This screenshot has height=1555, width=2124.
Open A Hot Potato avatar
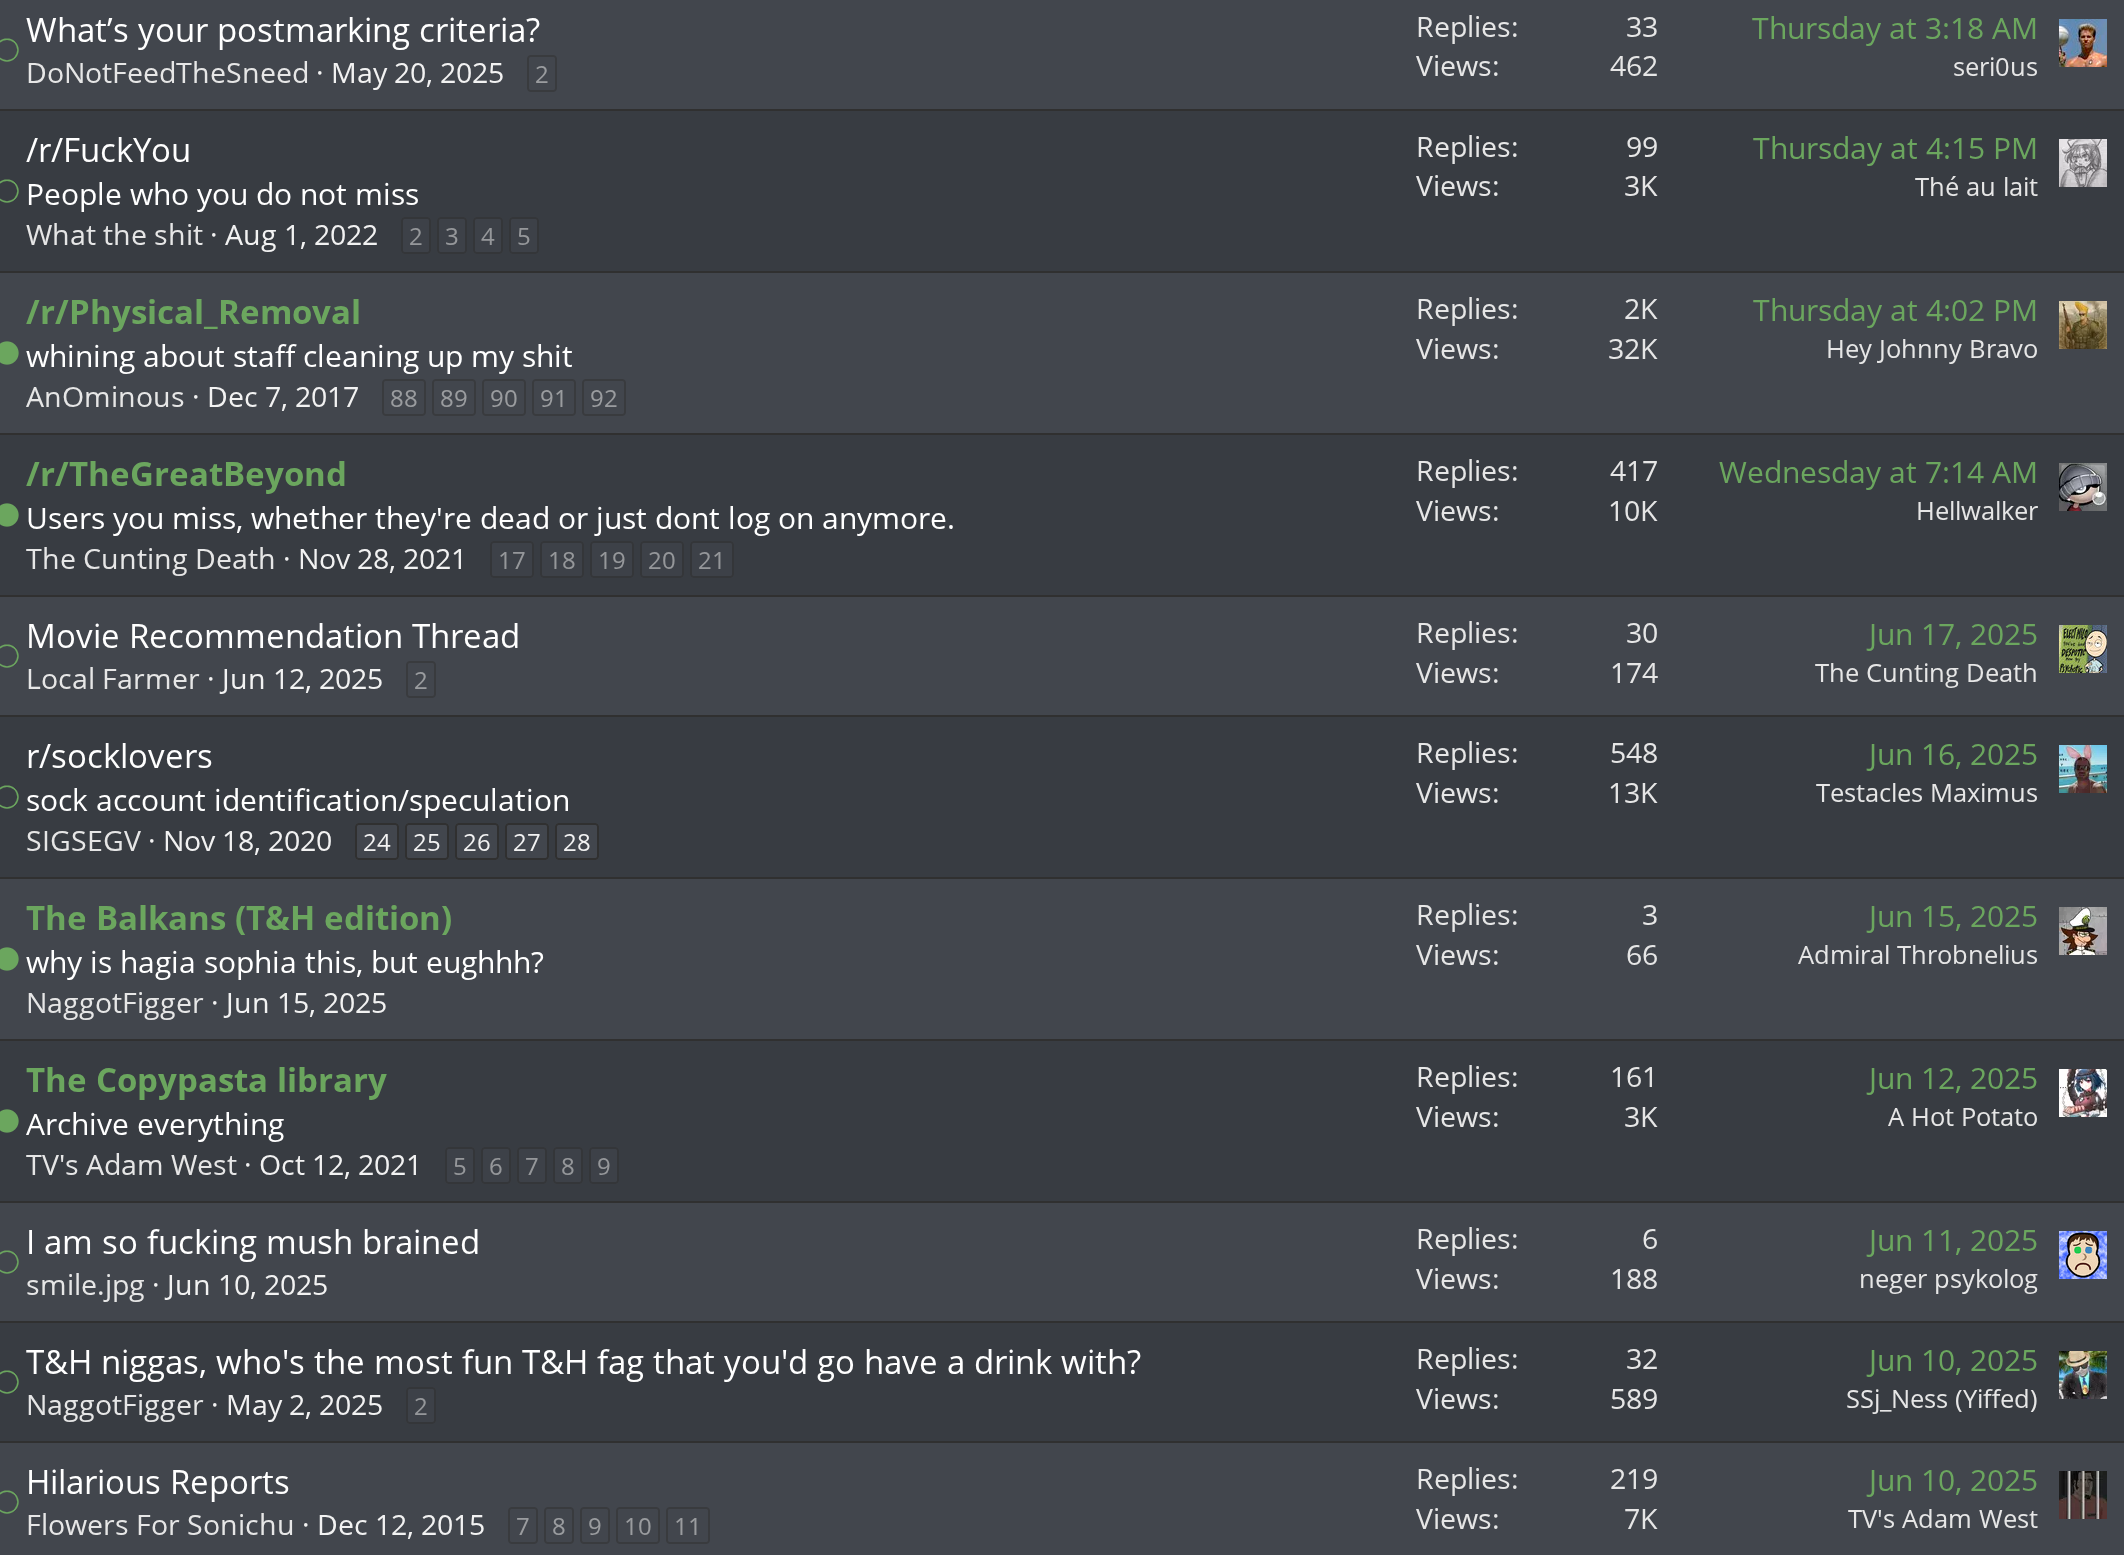[x=2082, y=1094]
